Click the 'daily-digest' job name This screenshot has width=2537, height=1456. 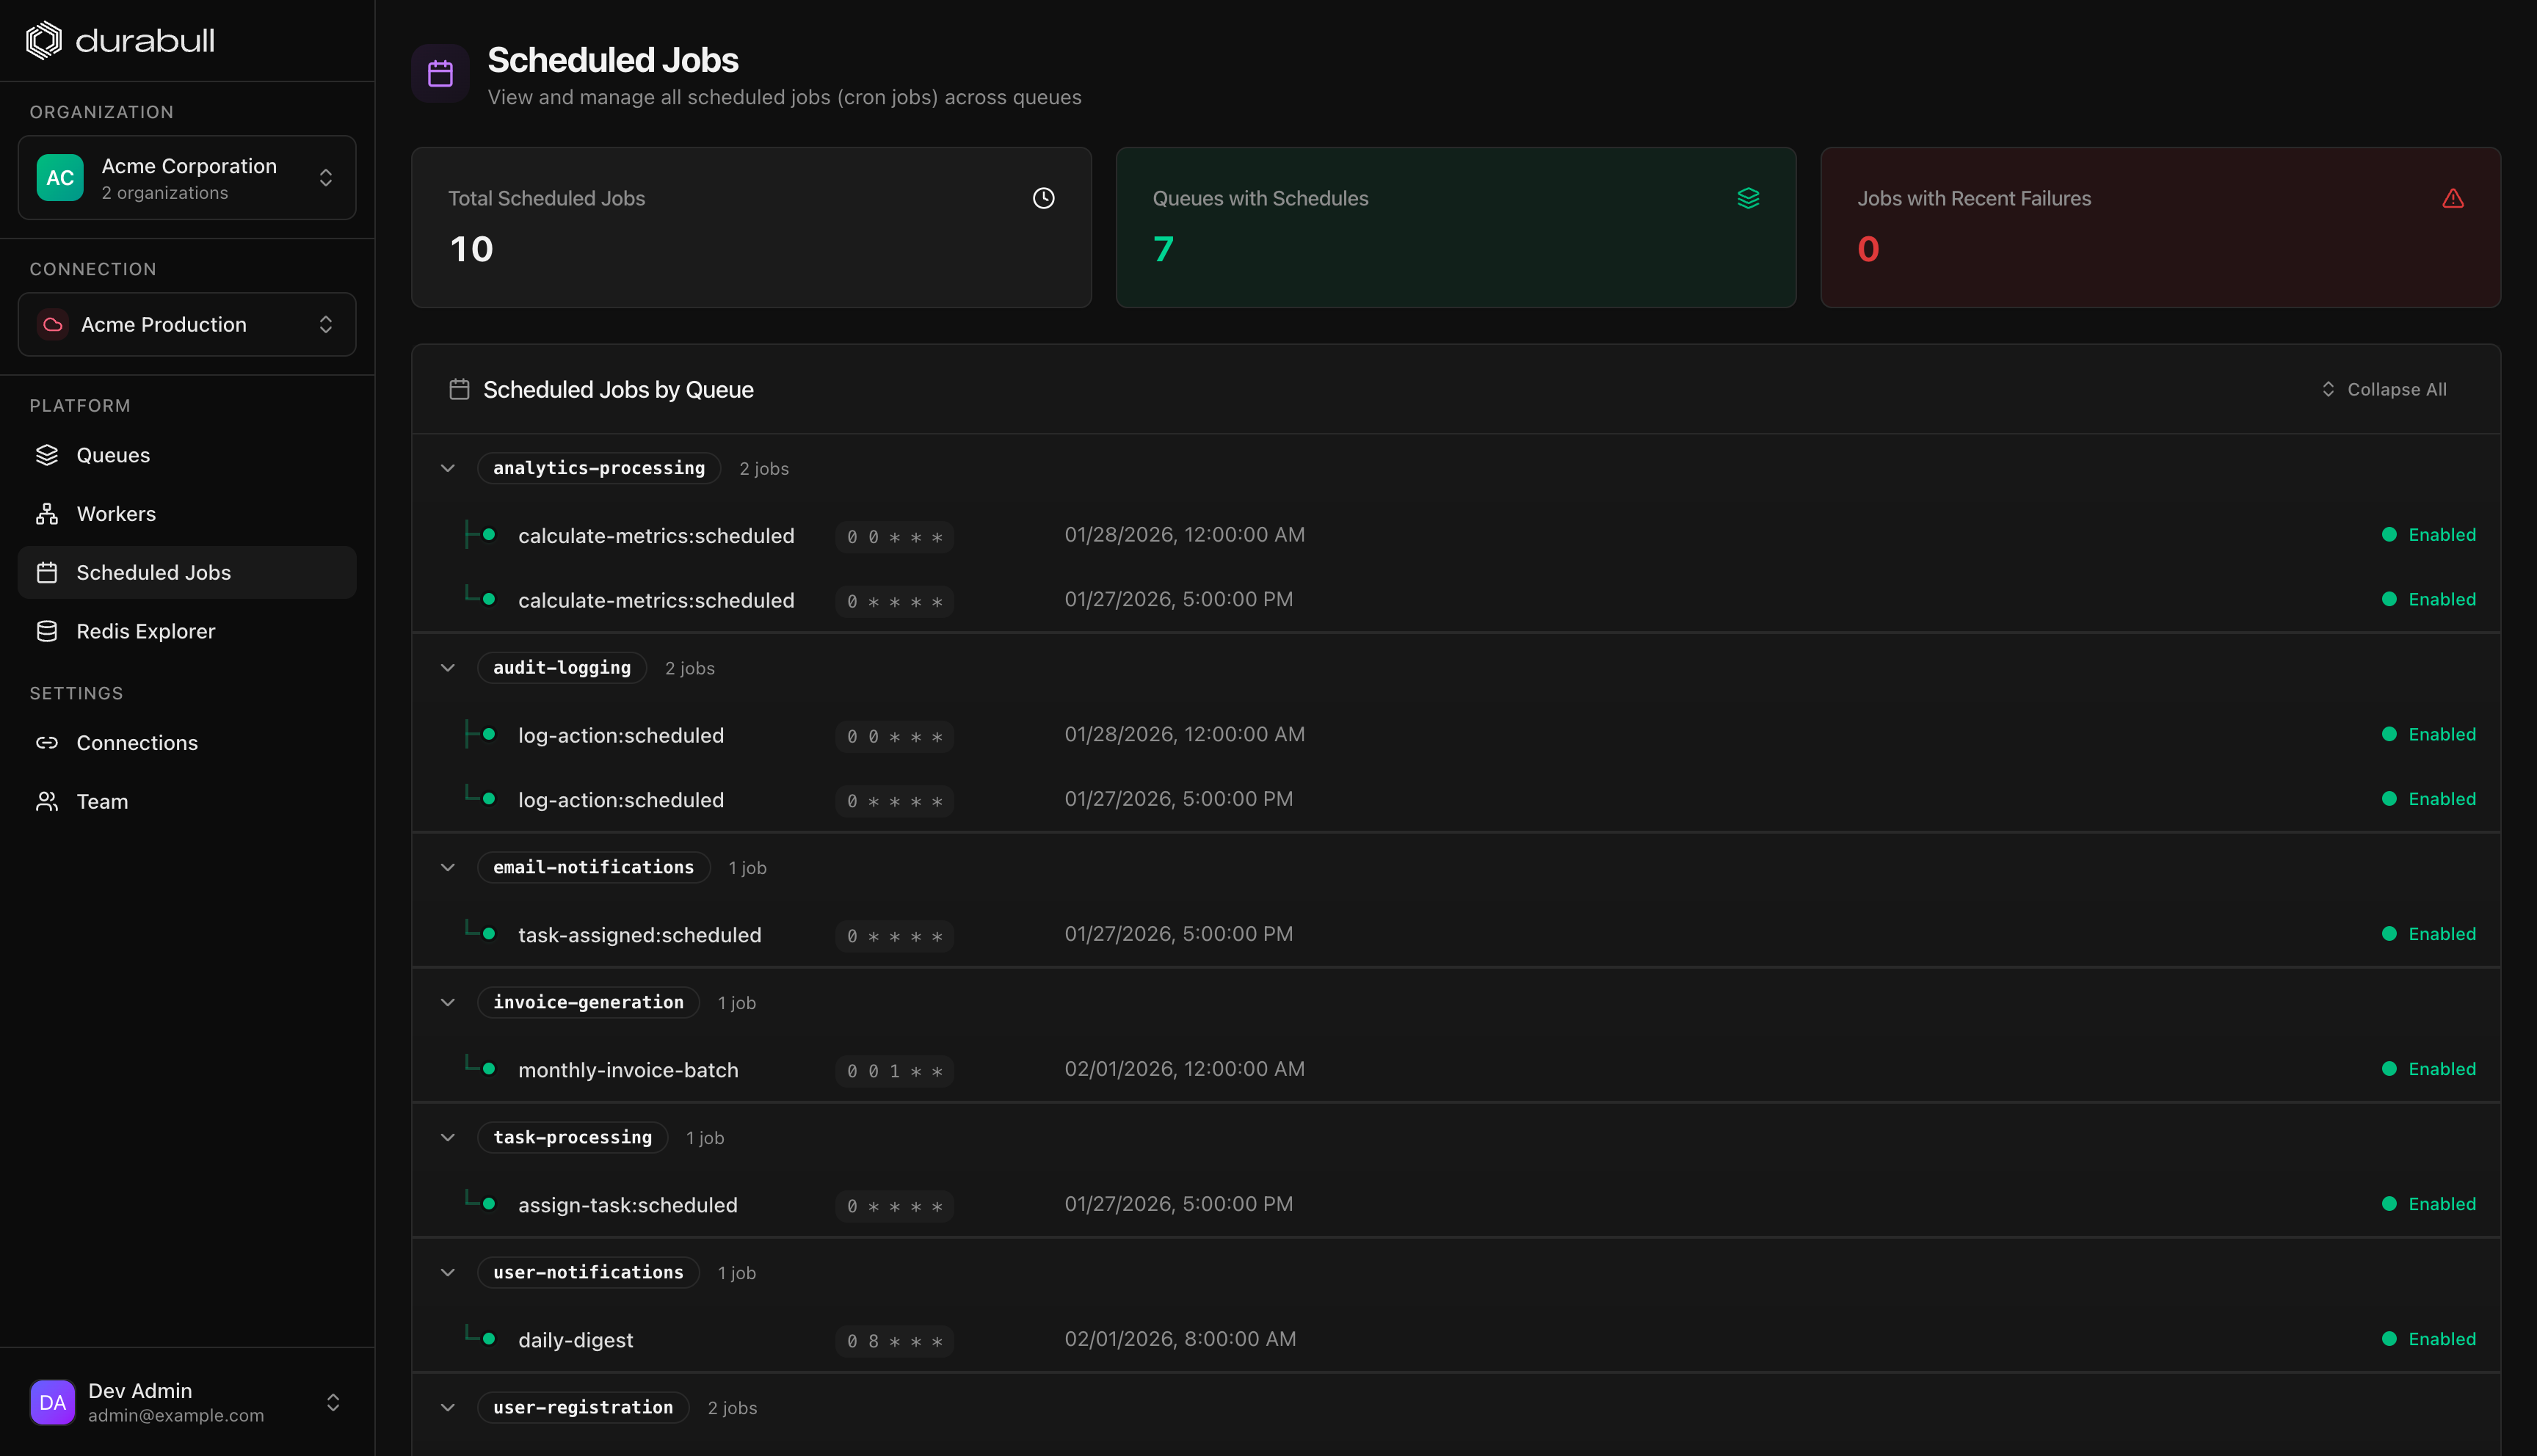576,1340
